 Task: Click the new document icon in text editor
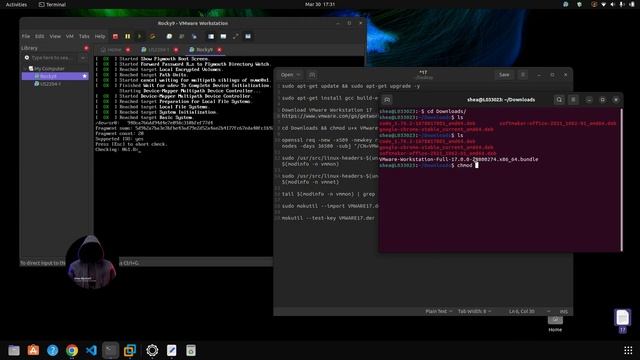312,75
